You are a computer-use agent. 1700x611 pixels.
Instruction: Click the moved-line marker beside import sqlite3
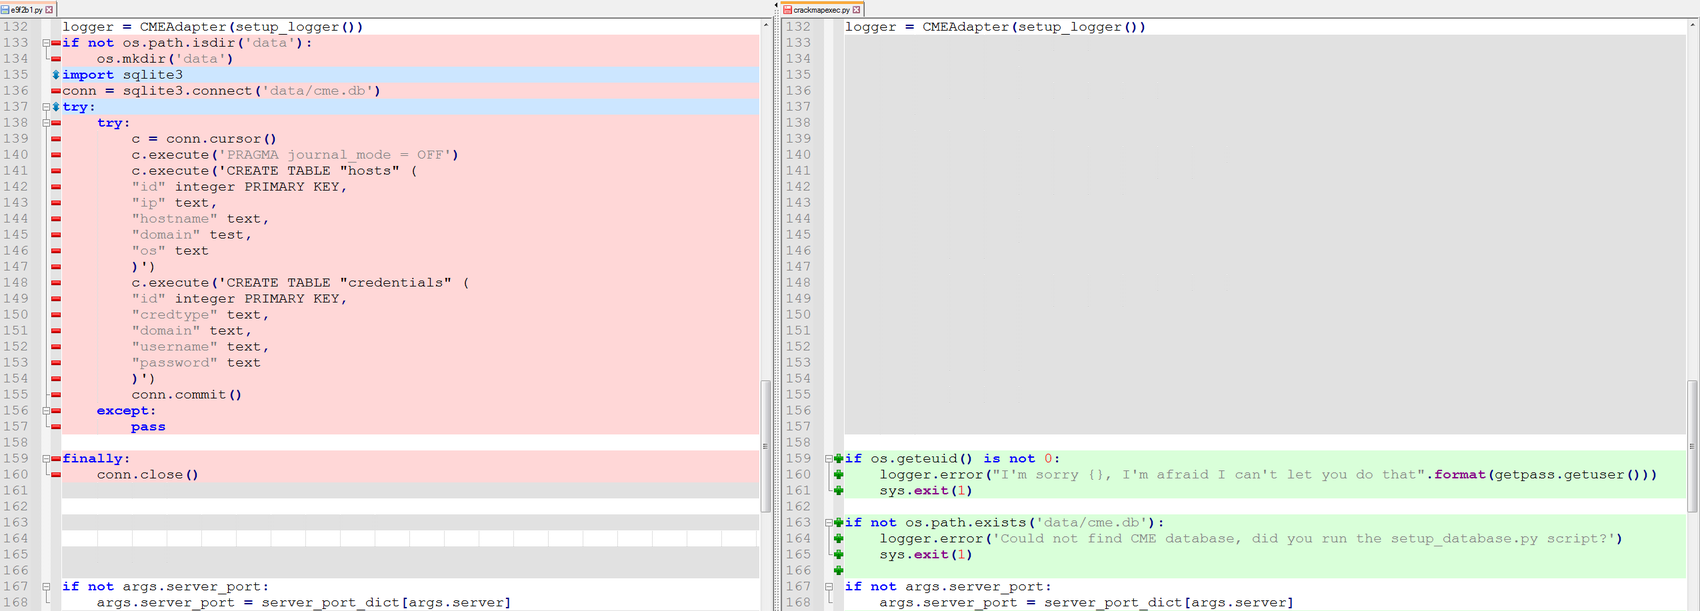coord(56,75)
